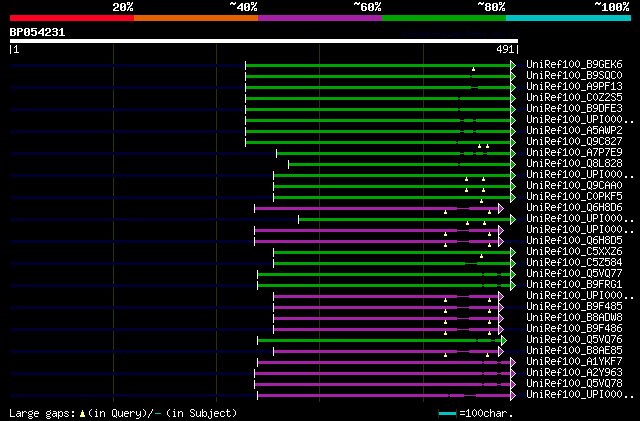Click the cyan ~100% legend segment
Viewport: 640px width, 421px height.
pos(569,18)
